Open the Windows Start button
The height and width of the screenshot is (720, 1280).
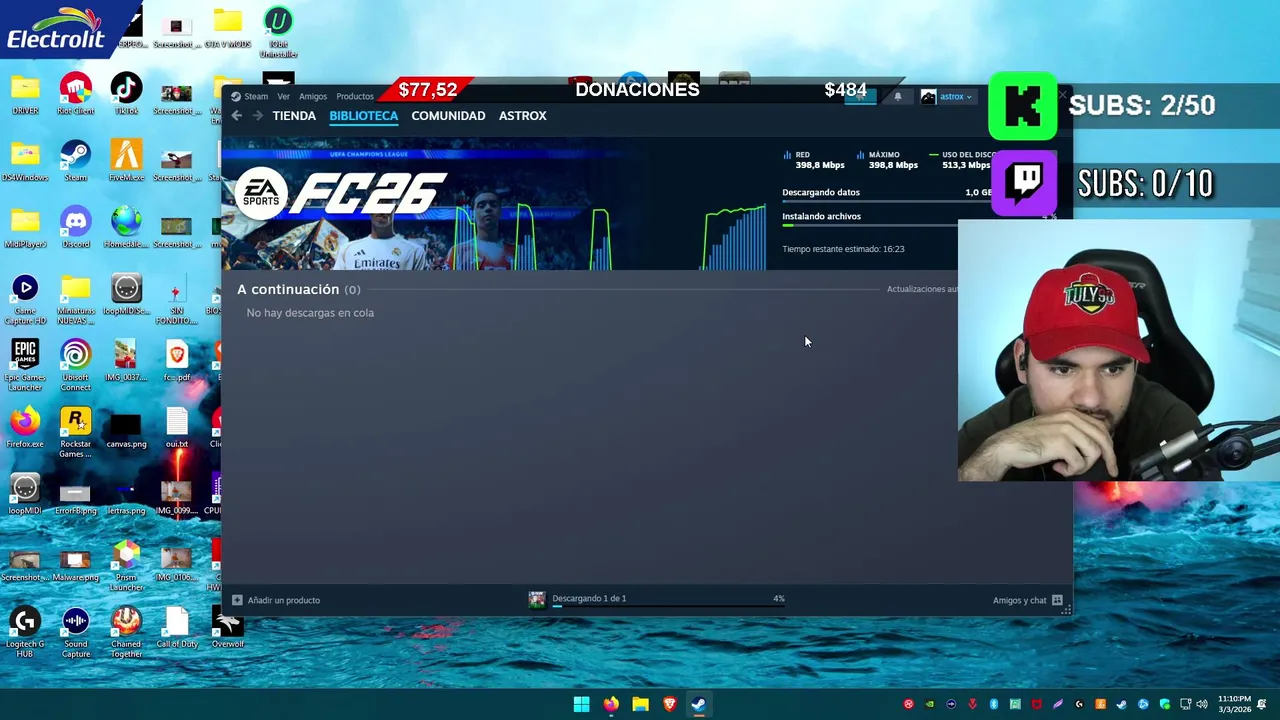click(582, 704)
